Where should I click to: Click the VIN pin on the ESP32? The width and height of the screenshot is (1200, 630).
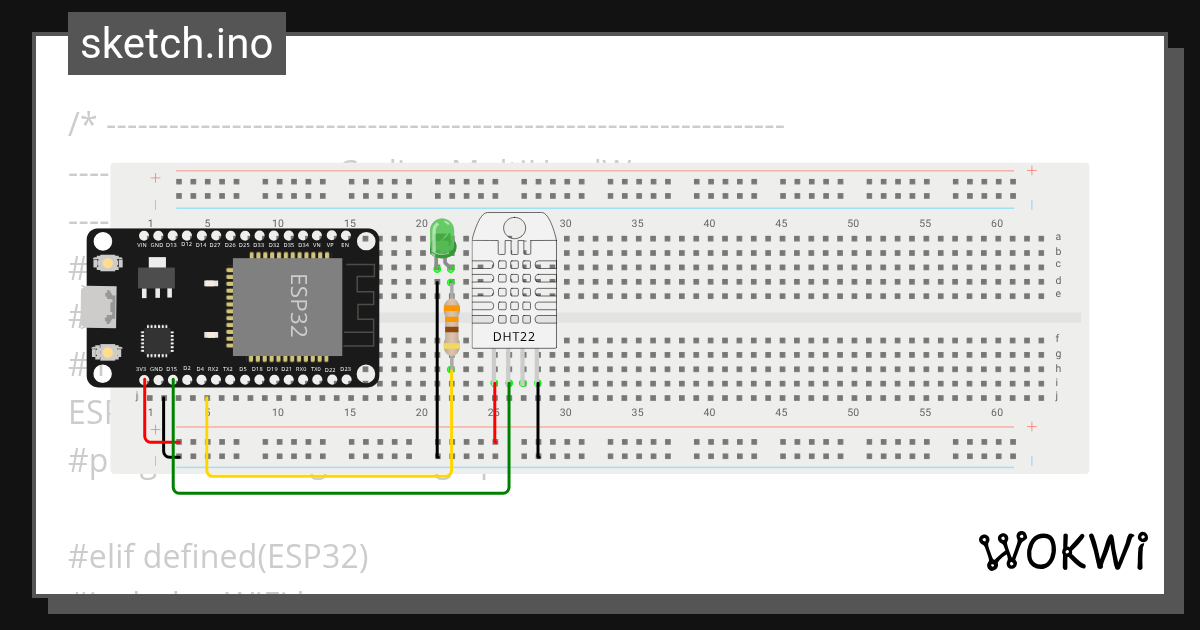[x=141, y=236]
